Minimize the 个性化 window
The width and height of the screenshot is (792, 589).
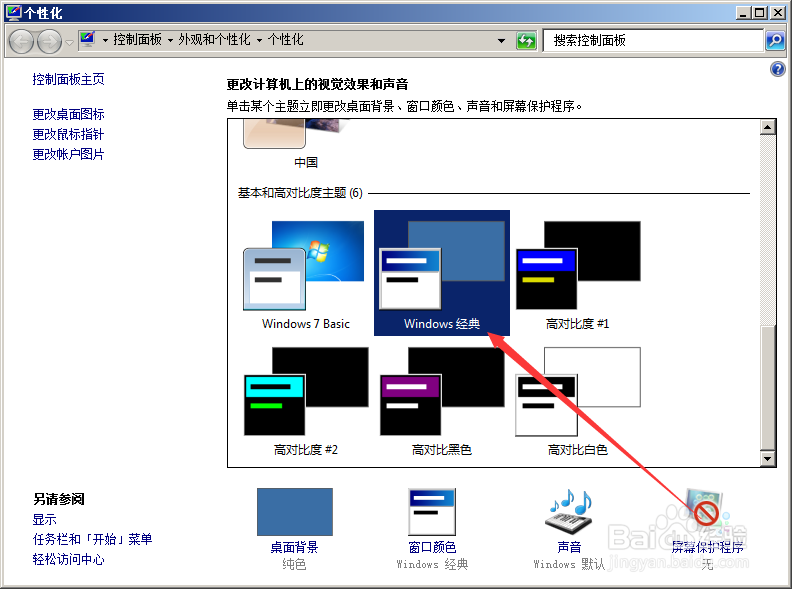pos(742,13)
